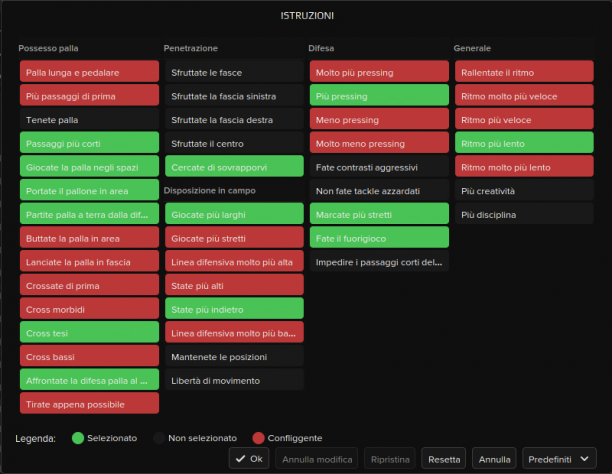The height and width of the screenshot is (474, 612).
Task: Deselect 'Cross tesi' instruction
Action: (x=89, y=332)
